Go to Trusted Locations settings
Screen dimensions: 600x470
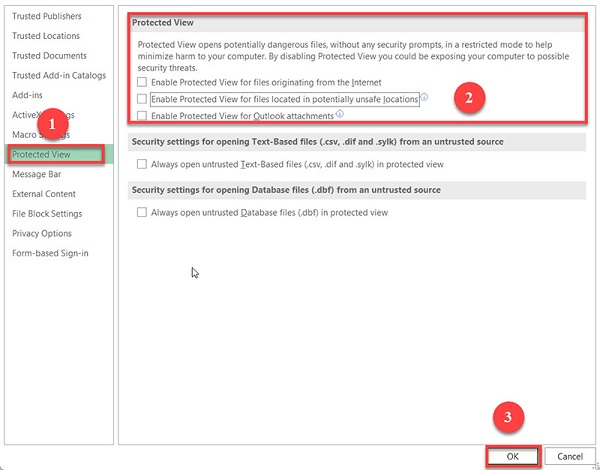tap(47, 36)
